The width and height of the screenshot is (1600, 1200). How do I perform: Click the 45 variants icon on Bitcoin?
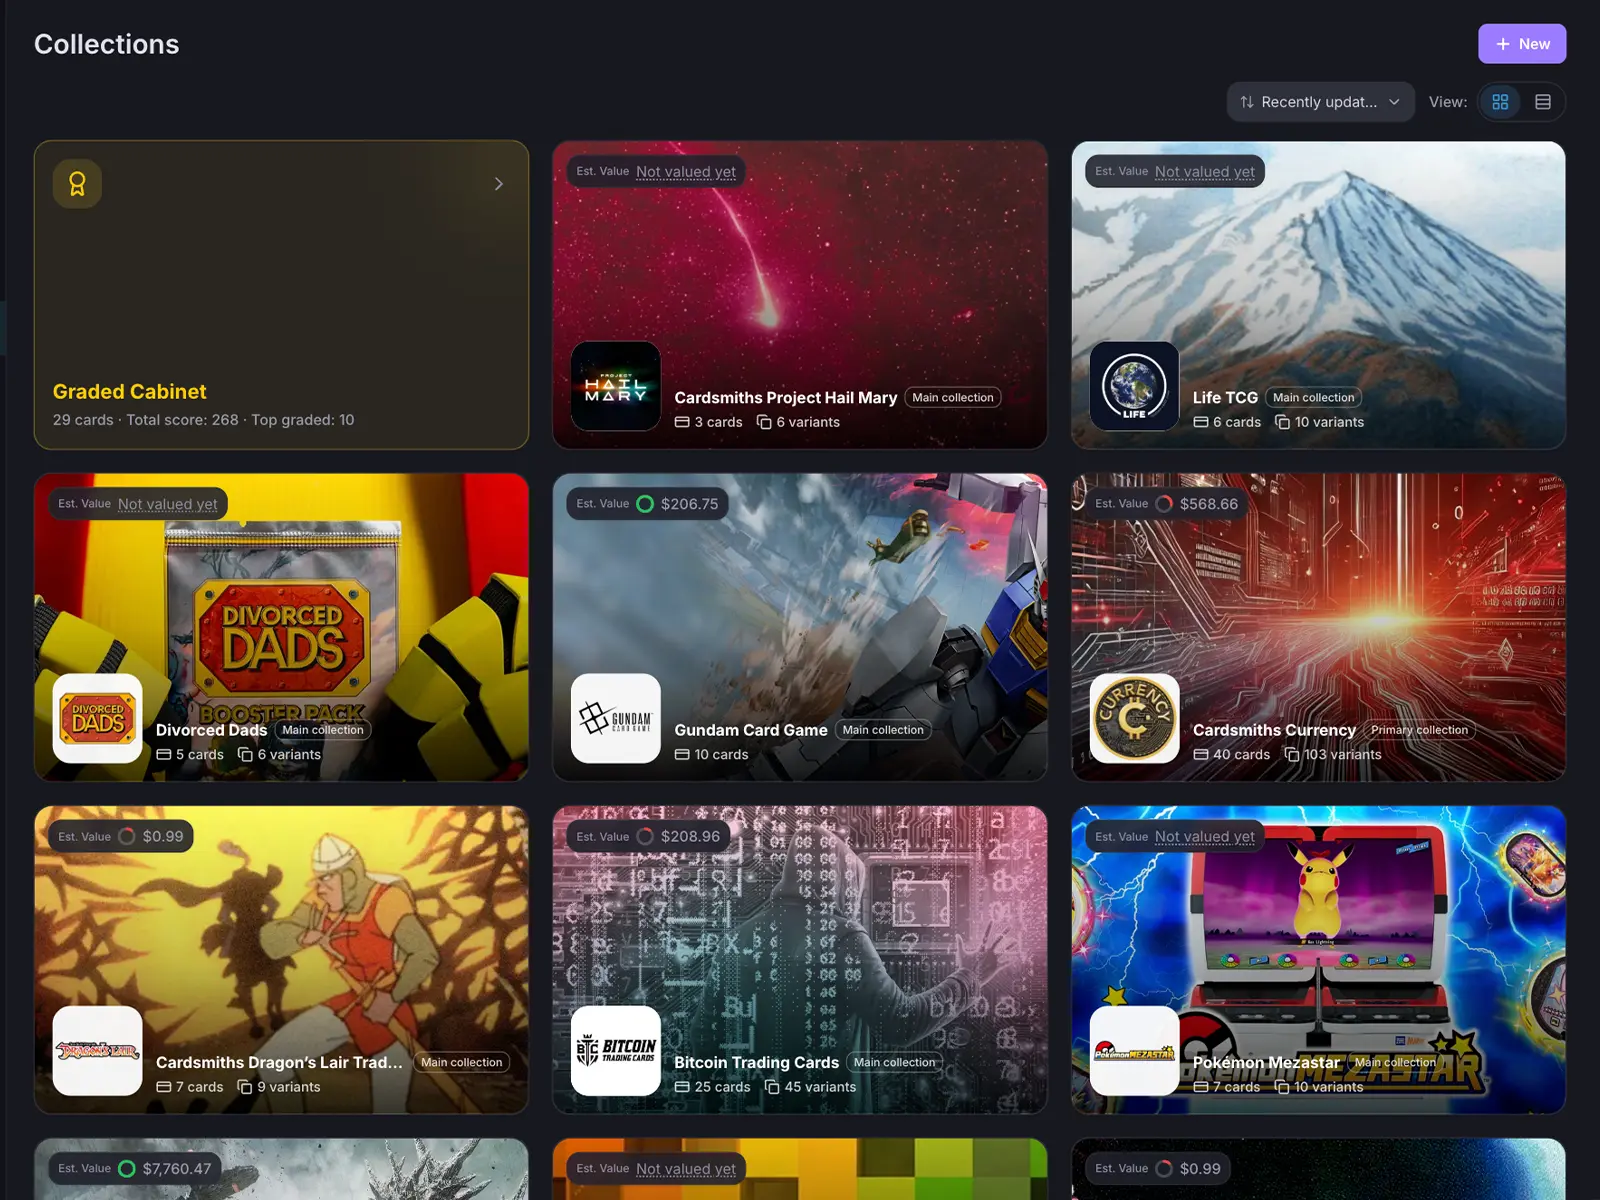click(772, 1087)
